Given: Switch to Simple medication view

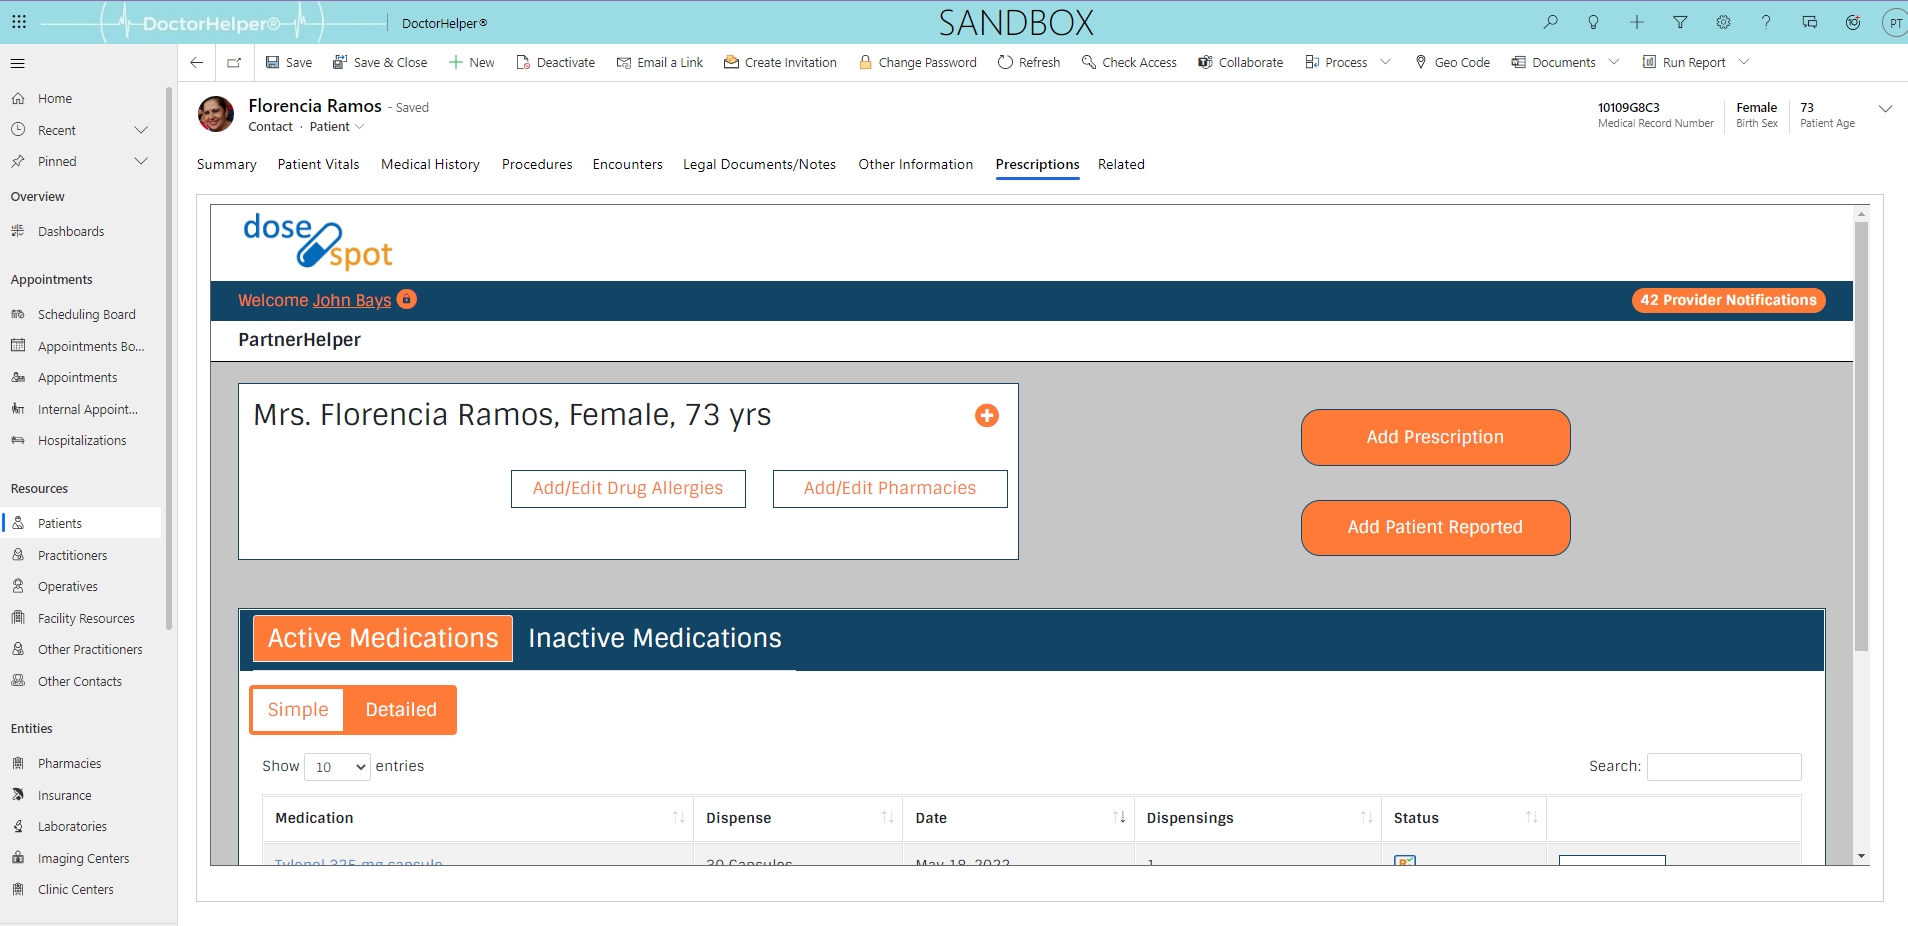Looking at the screenshot, I should [298, 710].
